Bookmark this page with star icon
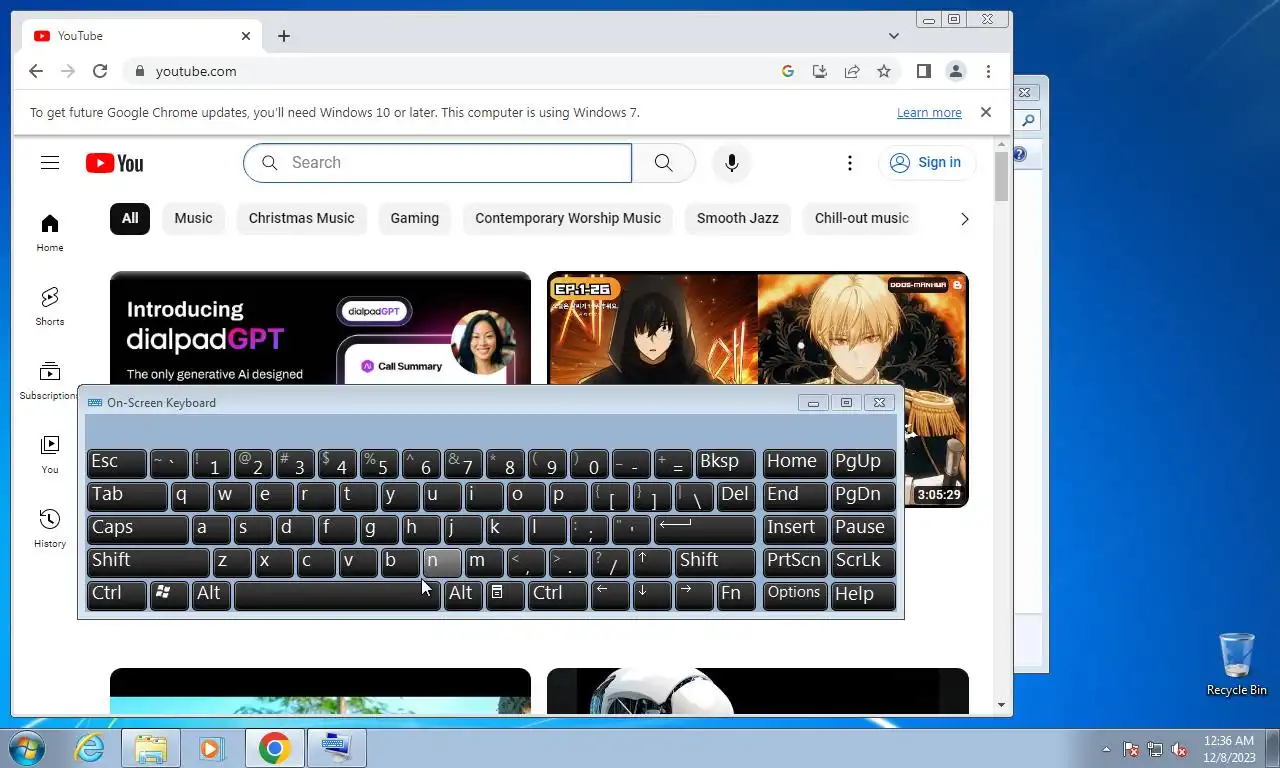This screenshot has width=1280, height=768. [x=884, y=71]
